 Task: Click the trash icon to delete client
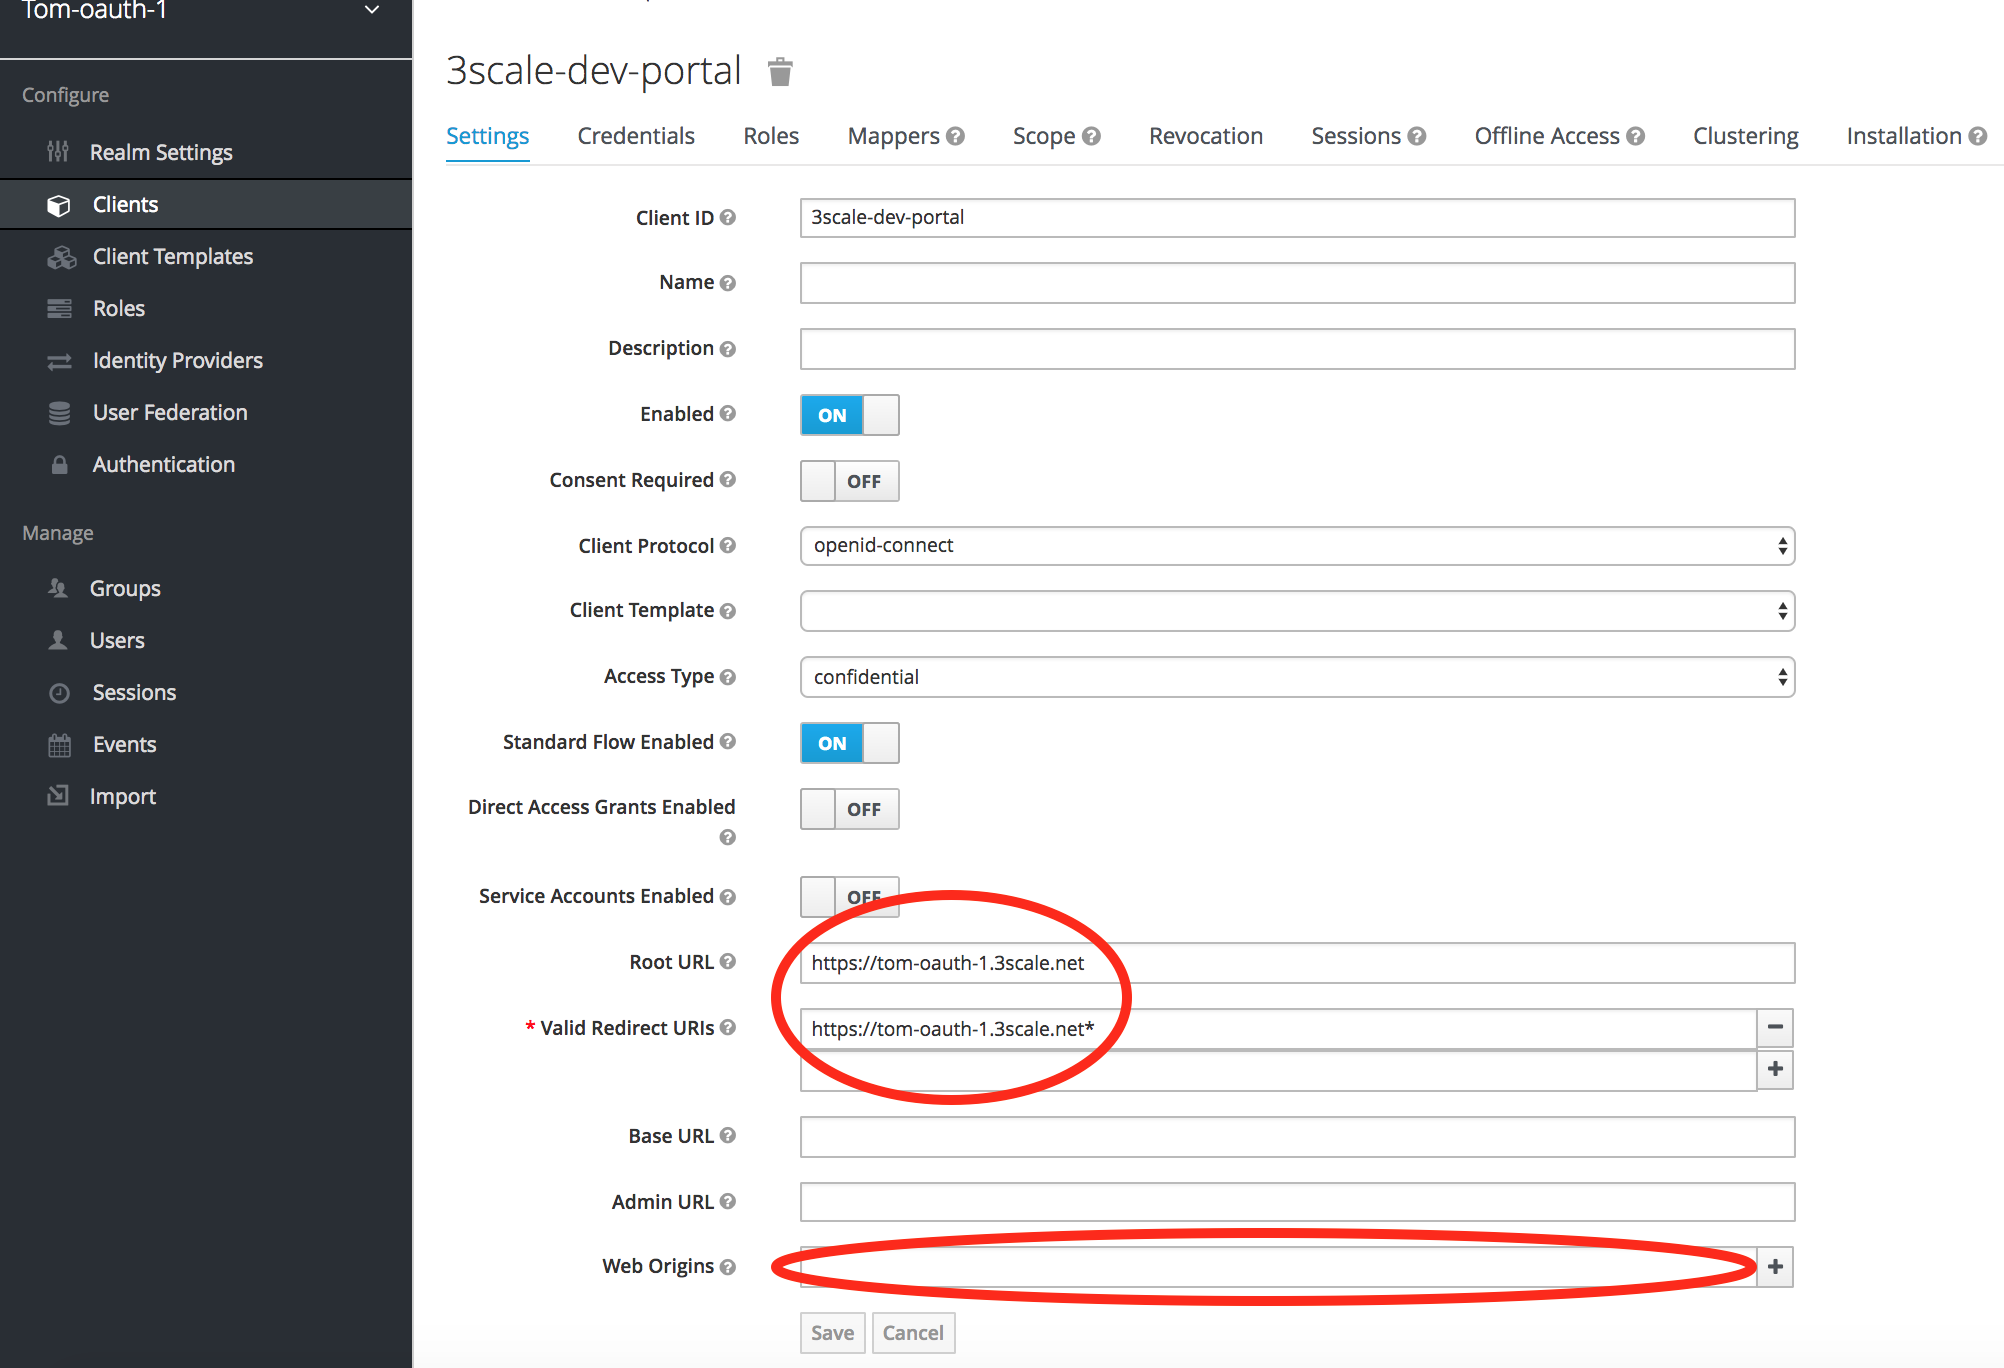click(780, 72)
